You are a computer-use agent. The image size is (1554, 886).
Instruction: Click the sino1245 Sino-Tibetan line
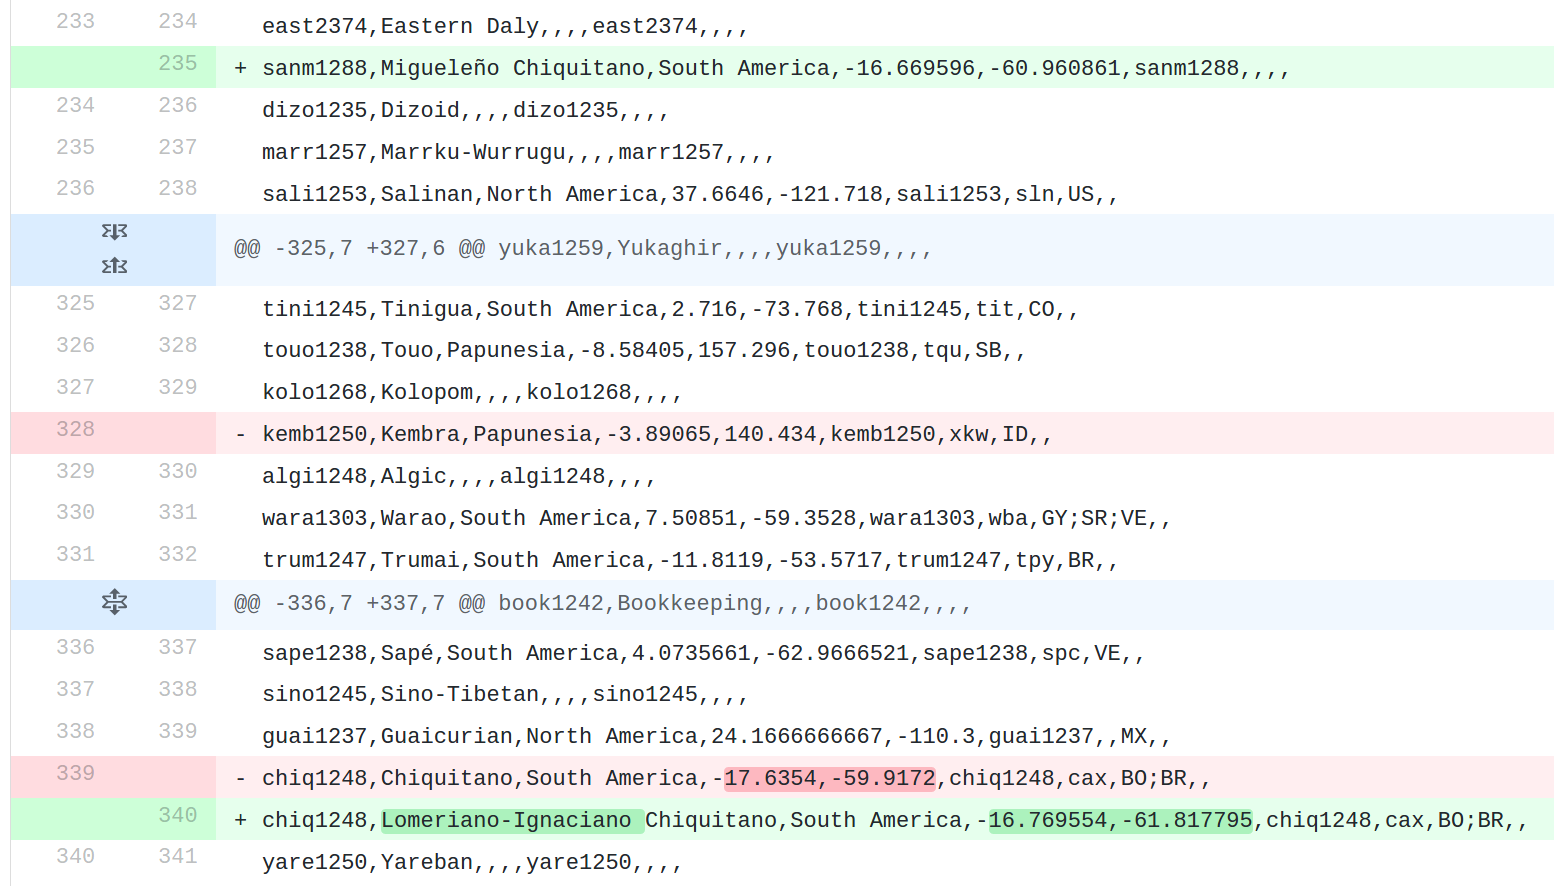pos(505,694)
